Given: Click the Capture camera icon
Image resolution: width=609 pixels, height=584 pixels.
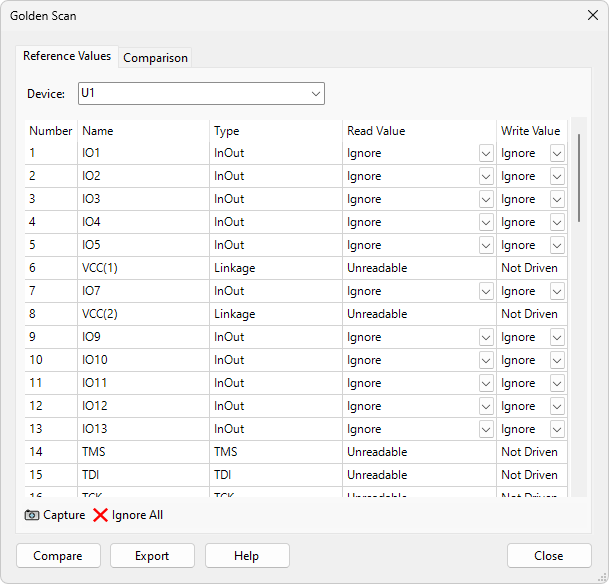Looking at the screenshot, I should [x=32, y=515].
